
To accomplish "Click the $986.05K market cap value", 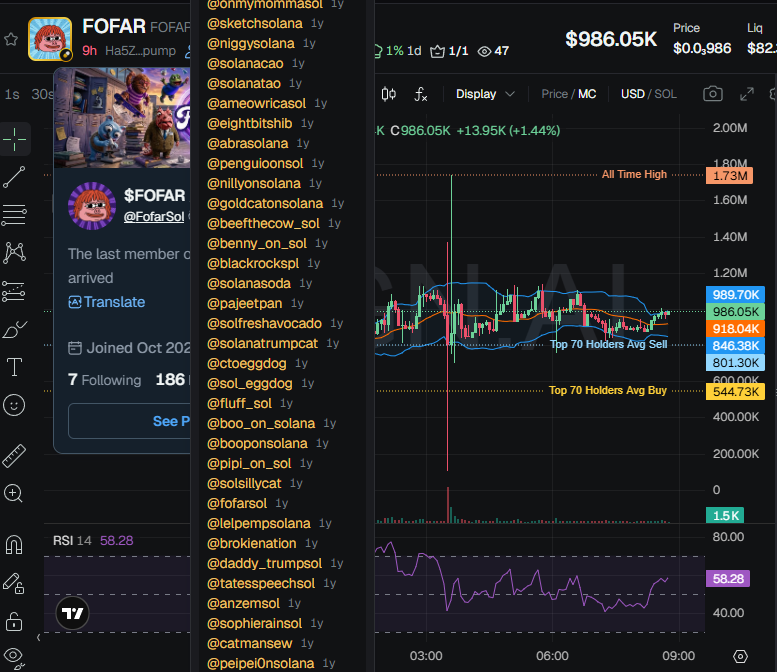I will coord(610,39).
